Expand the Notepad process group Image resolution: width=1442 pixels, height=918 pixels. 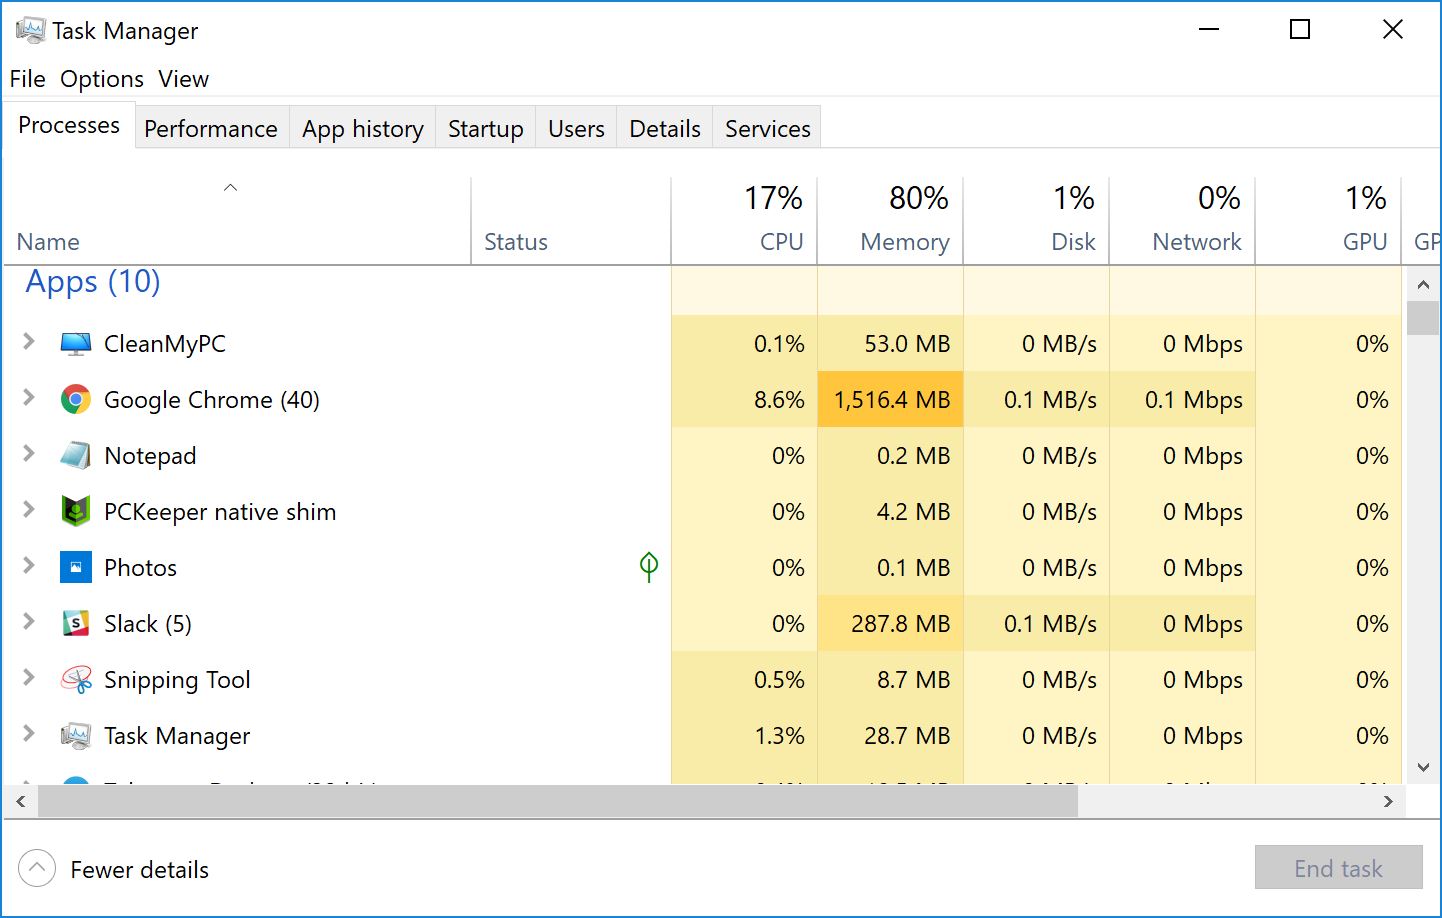tap(29, 454)
